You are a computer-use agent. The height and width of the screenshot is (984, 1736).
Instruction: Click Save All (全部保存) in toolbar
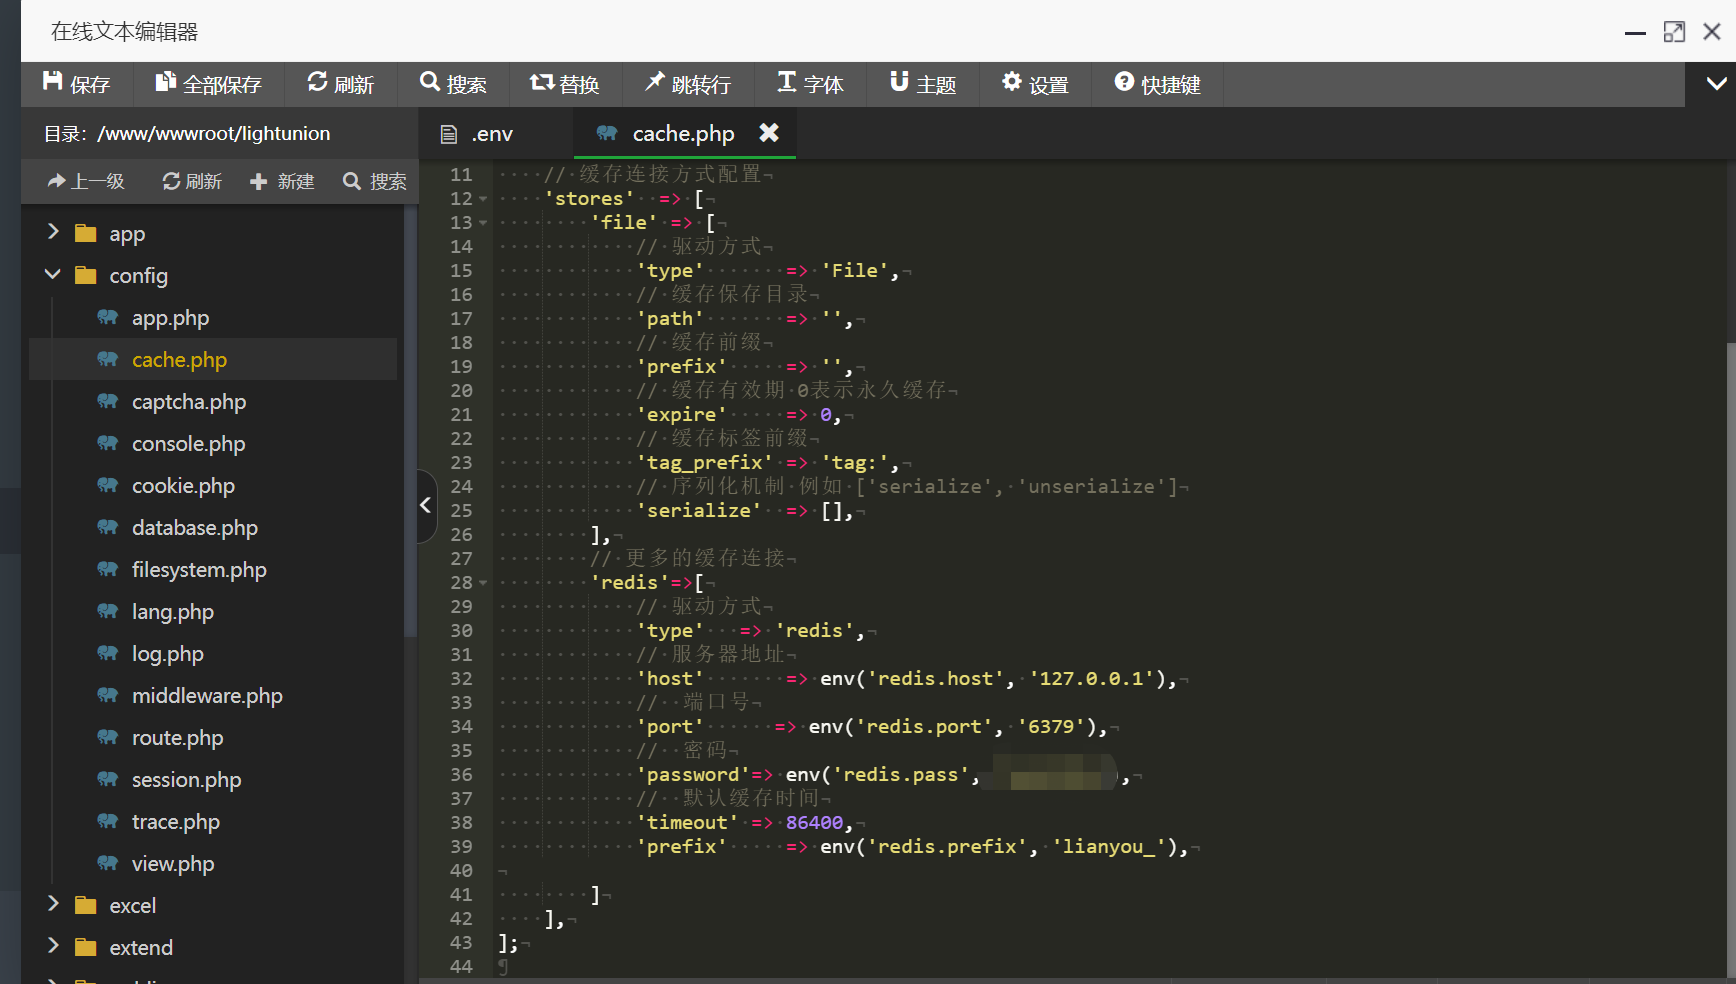208,84
